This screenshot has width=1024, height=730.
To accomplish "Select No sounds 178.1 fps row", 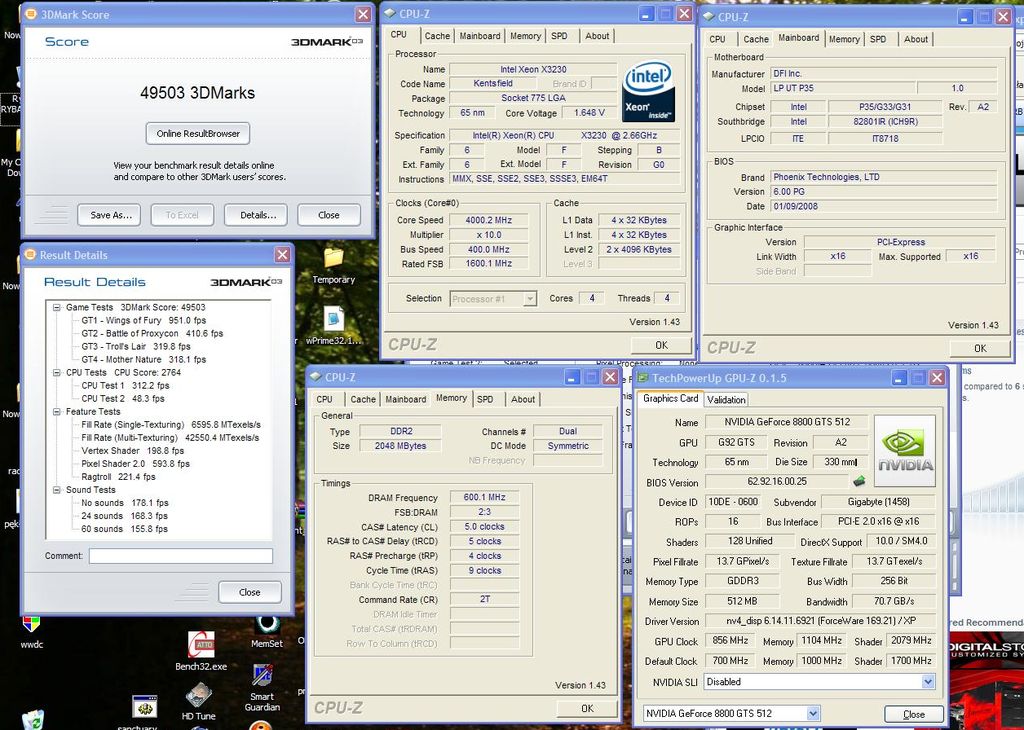I will (x=125, y=503).
